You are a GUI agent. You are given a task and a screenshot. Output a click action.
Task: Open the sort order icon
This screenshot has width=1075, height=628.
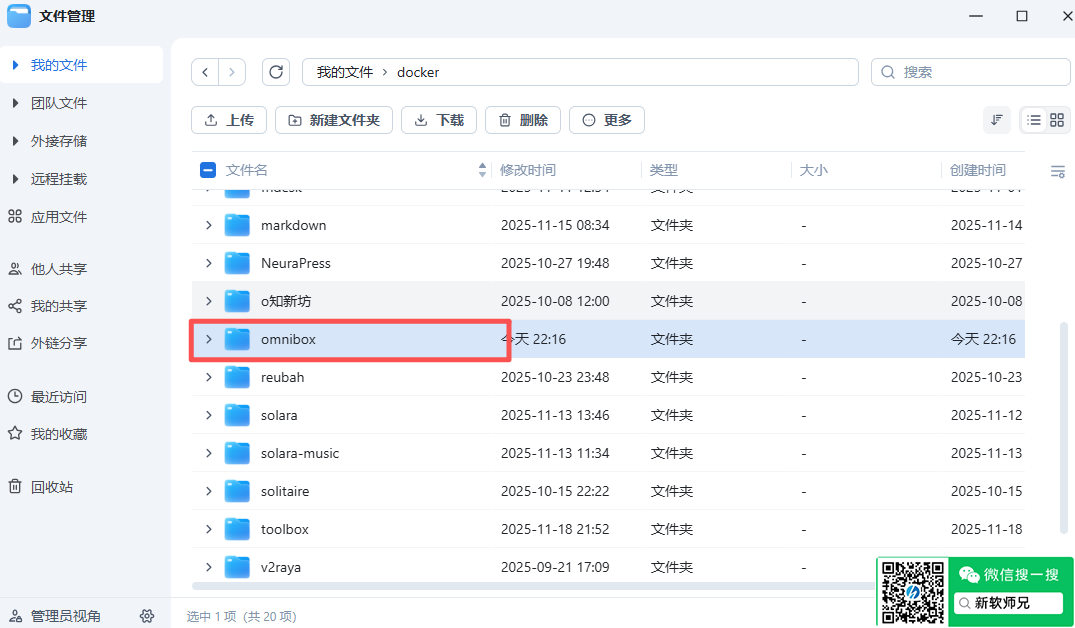pos(997,120)
